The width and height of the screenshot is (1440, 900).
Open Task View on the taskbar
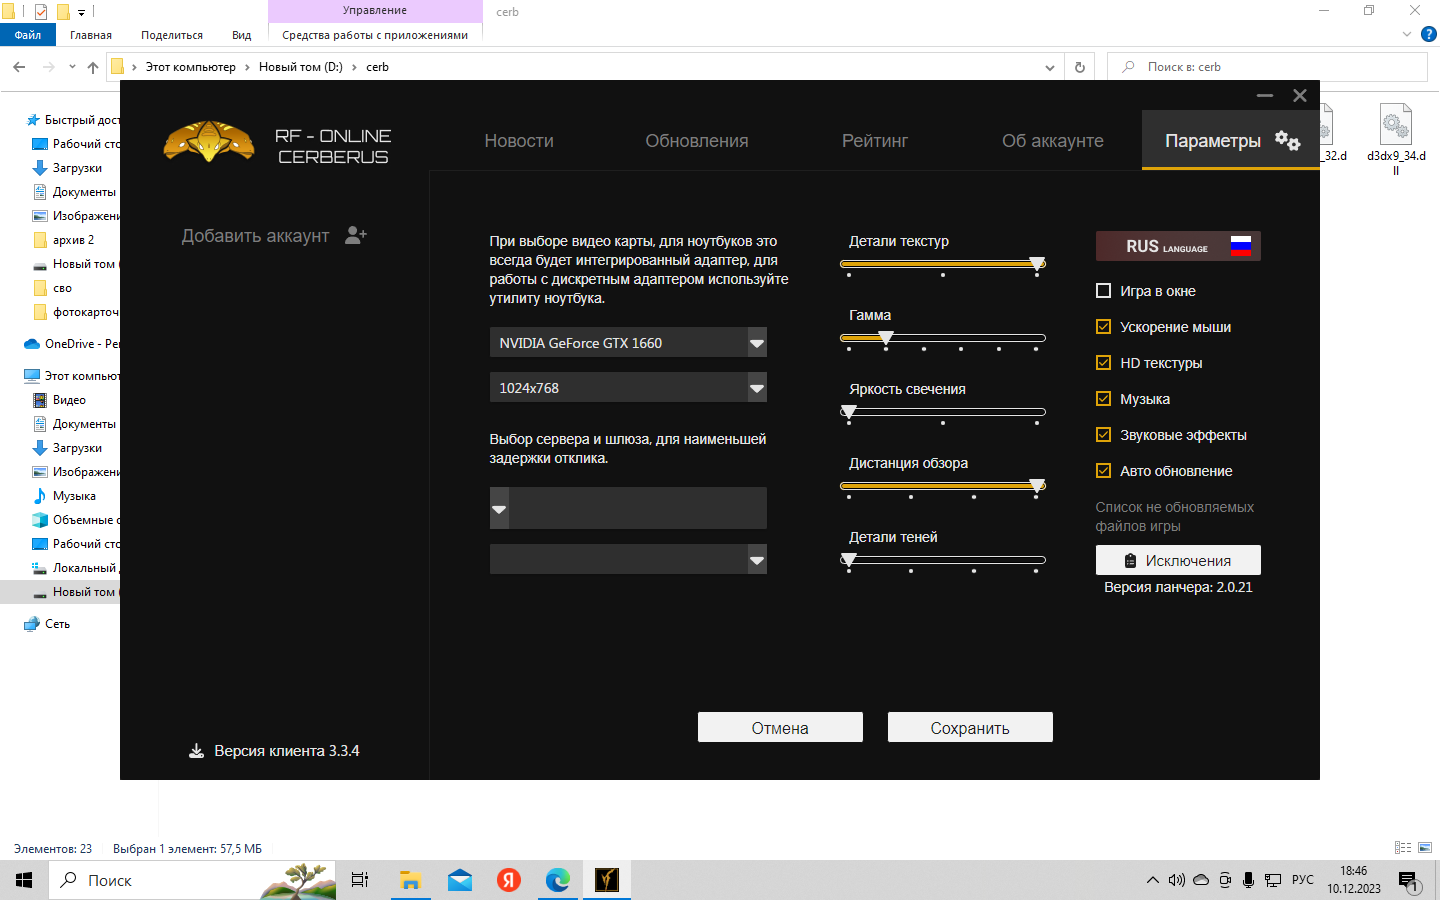pos(360,880)
